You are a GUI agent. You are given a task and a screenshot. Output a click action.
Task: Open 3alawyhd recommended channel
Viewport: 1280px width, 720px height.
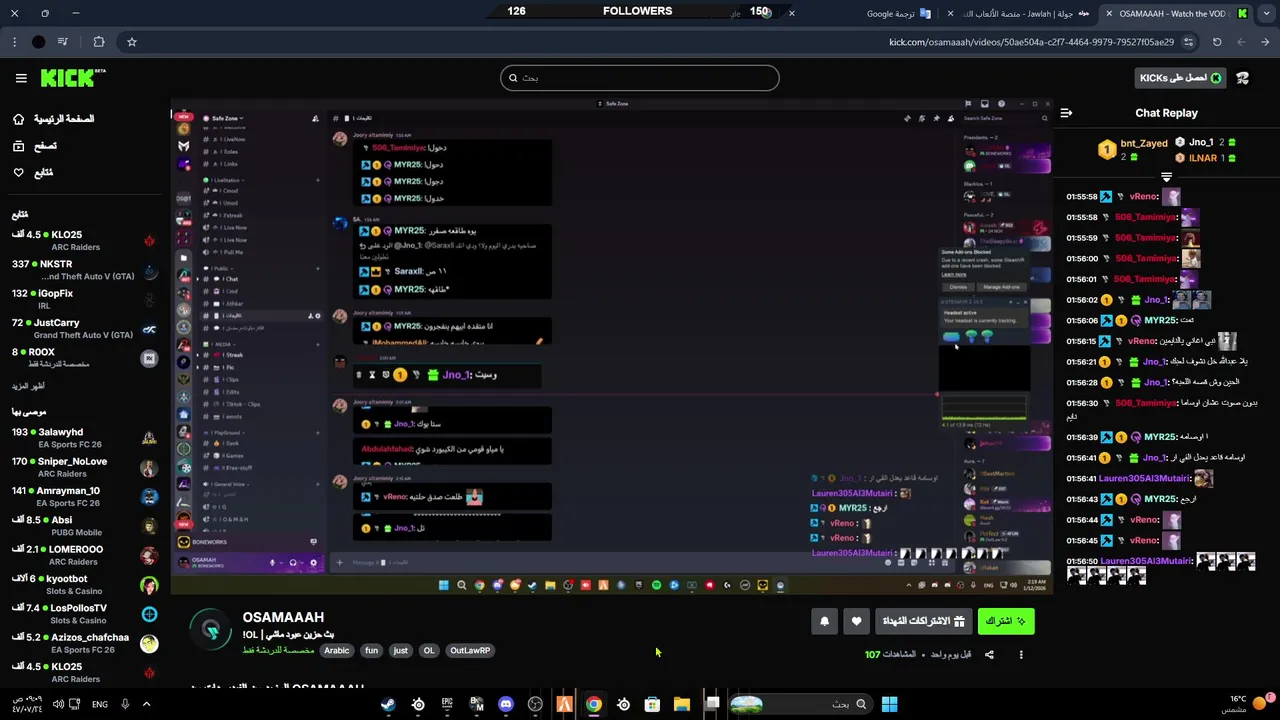[x=85, y=437]
